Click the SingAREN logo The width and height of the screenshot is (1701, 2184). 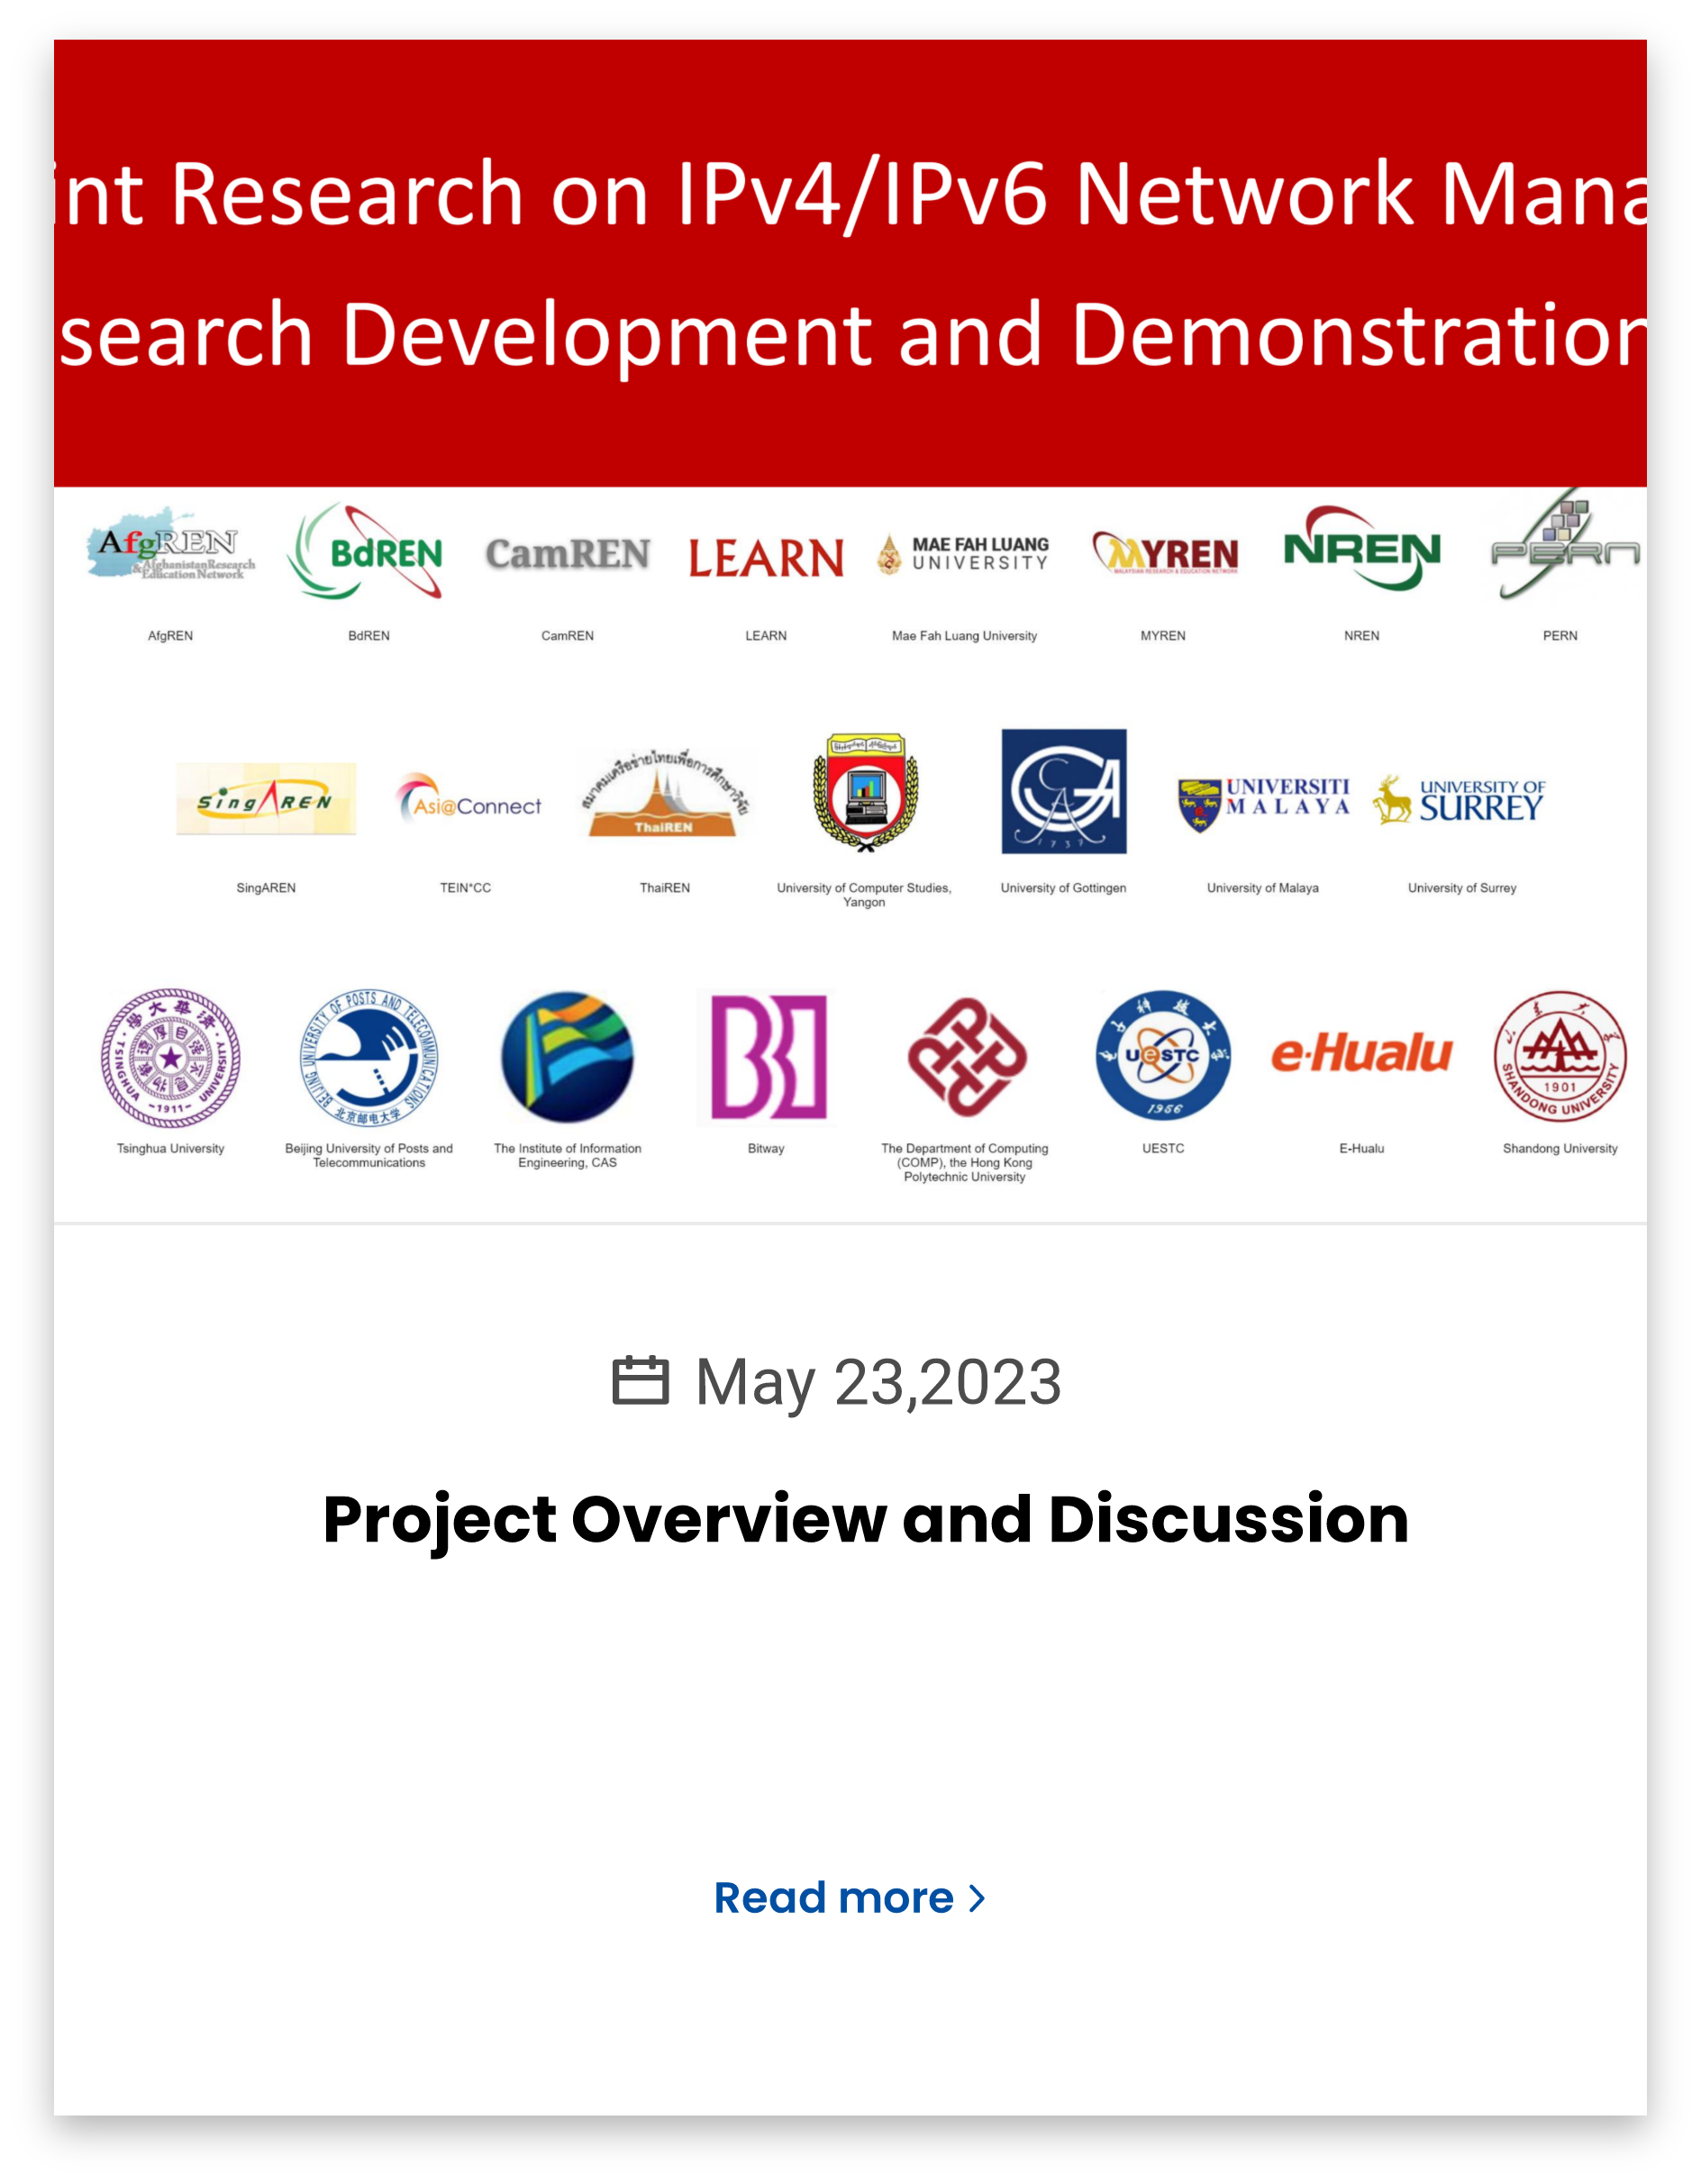(266, 799)
